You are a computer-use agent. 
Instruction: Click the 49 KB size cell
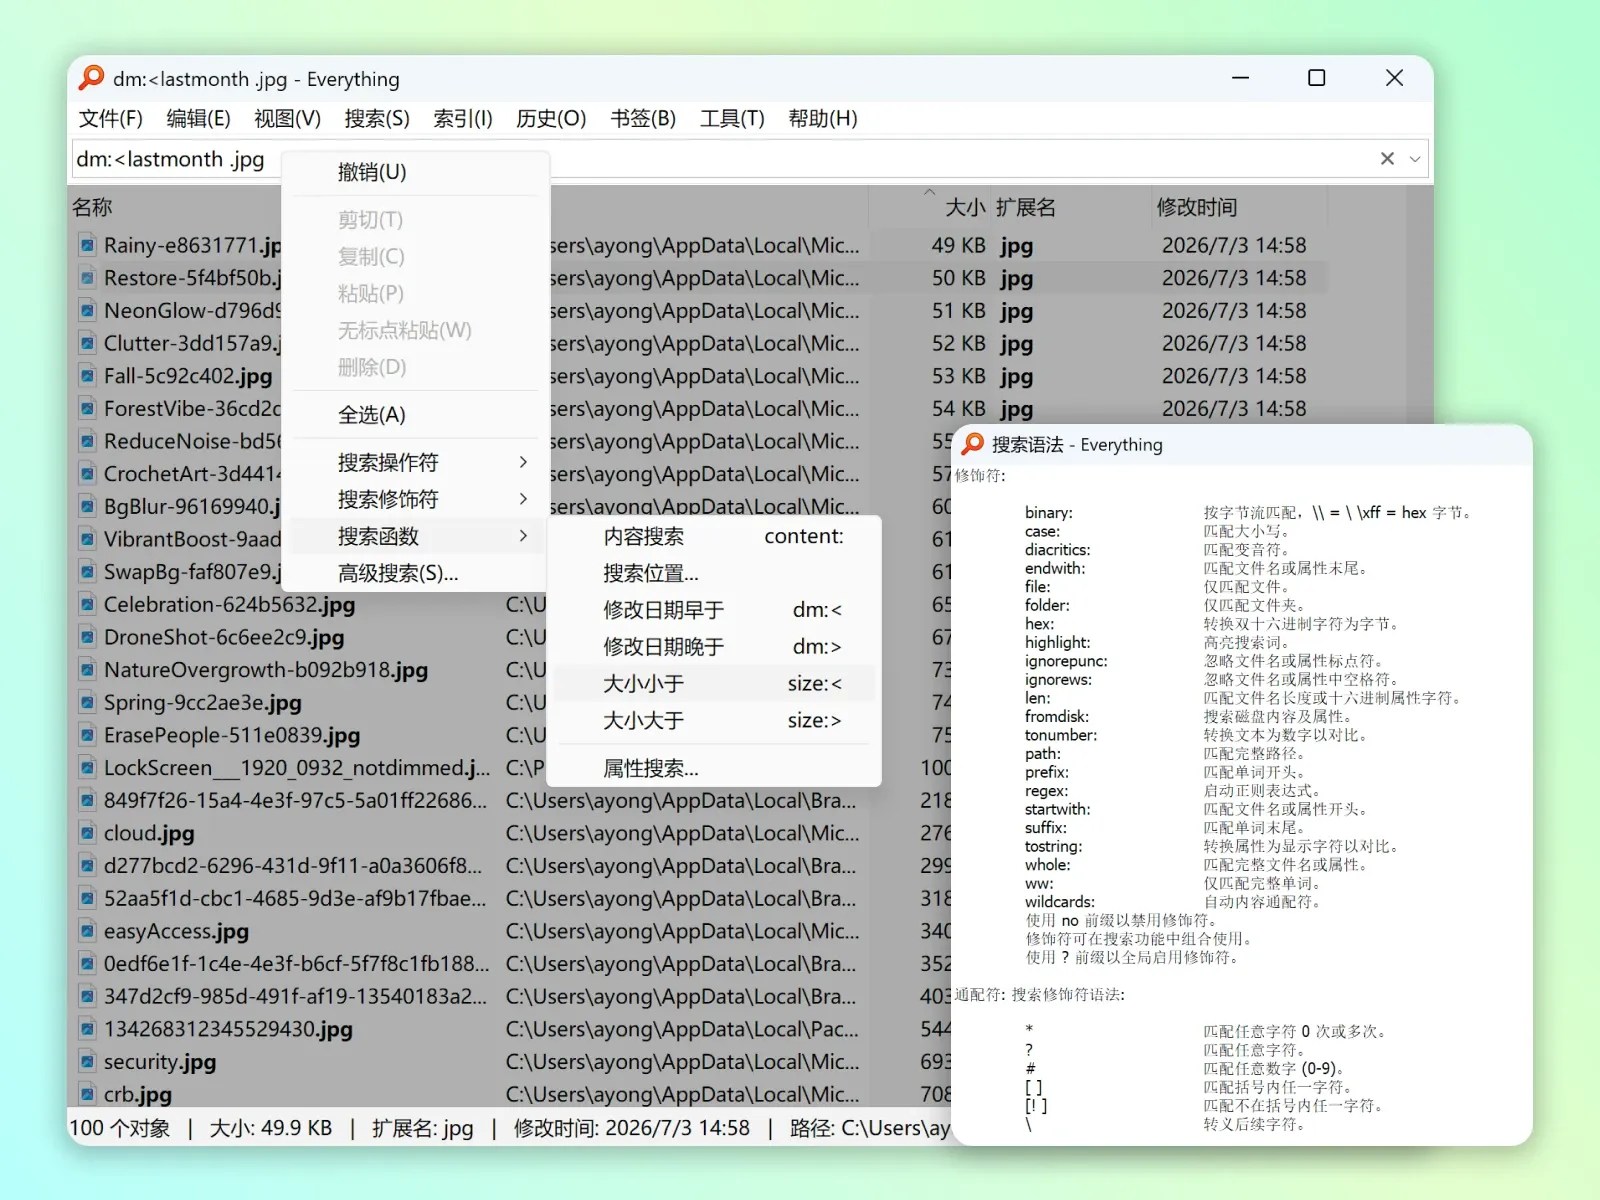pyautogui.click(x=958, y=245)
